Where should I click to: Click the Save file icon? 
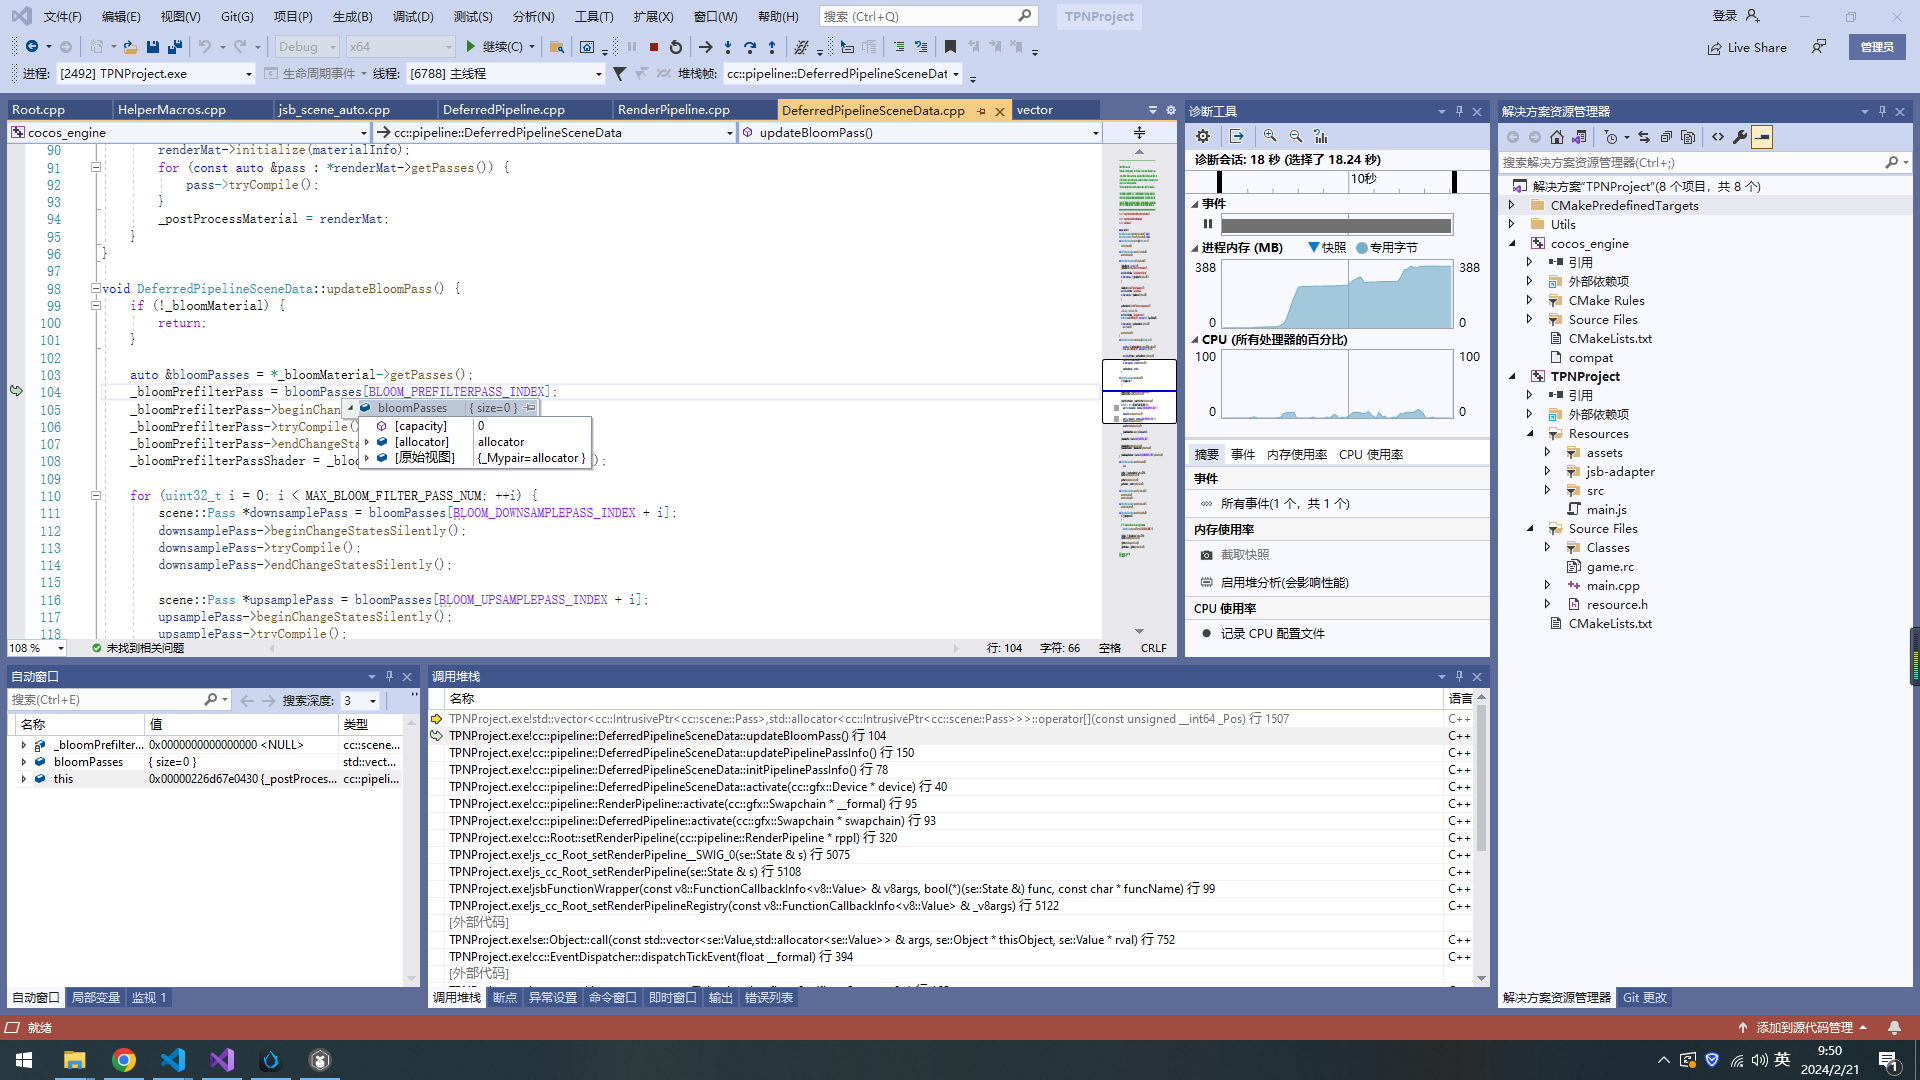153,47
